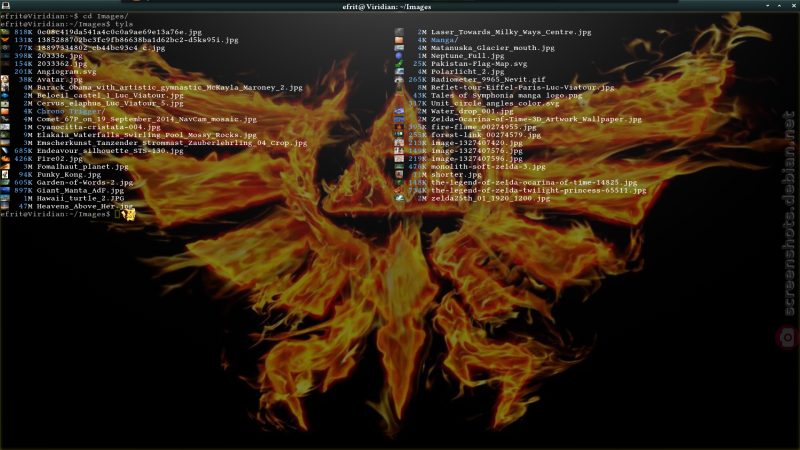
Task: Click the 818K size value in the listing
Action: click(x=23, y=32)
